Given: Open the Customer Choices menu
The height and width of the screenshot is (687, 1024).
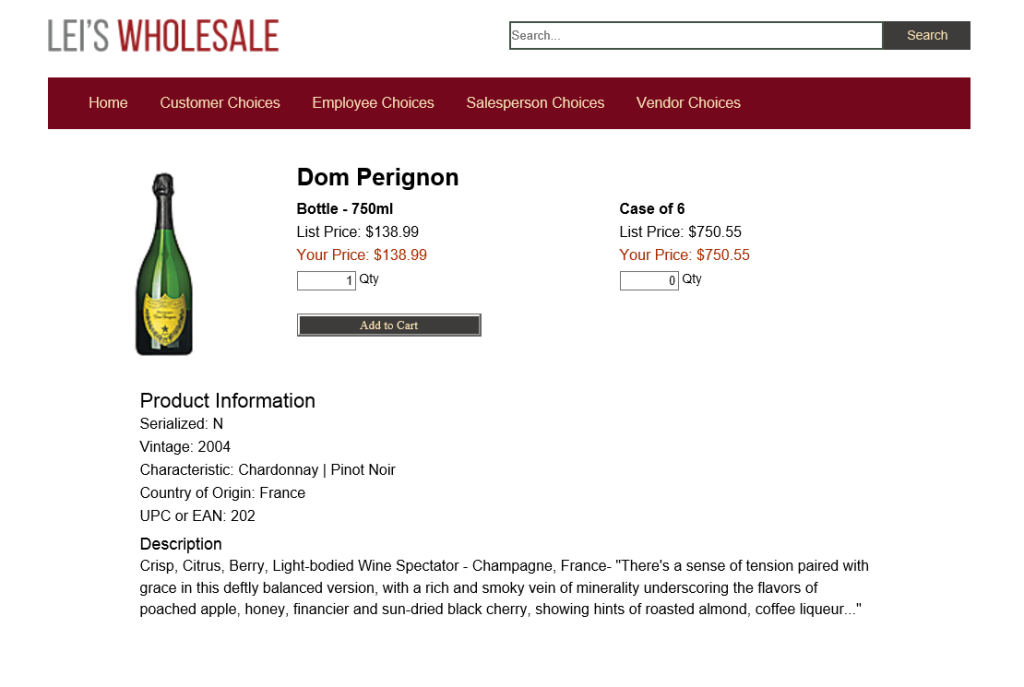Looking at the screenshot, I should coord(220,103).
